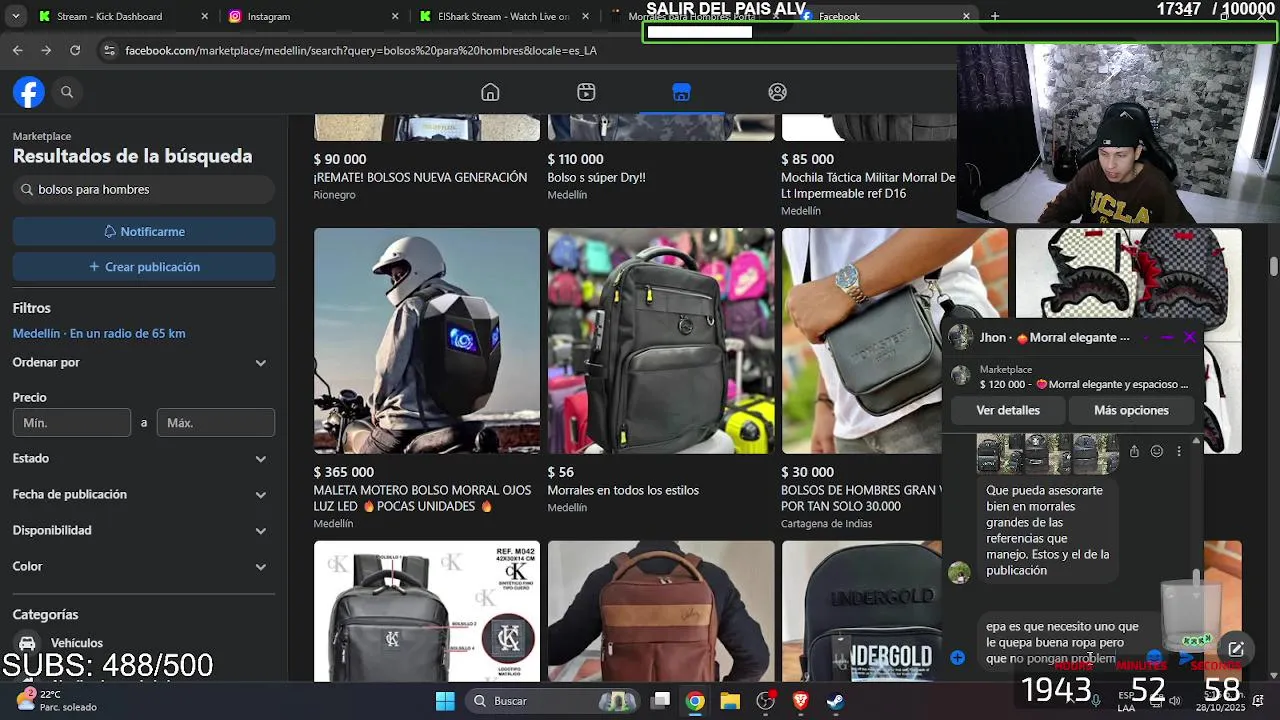Viewport: 1280px width, 720px height.
Task: Minimize the Jhon chat window
Action: coord(1167,338)
